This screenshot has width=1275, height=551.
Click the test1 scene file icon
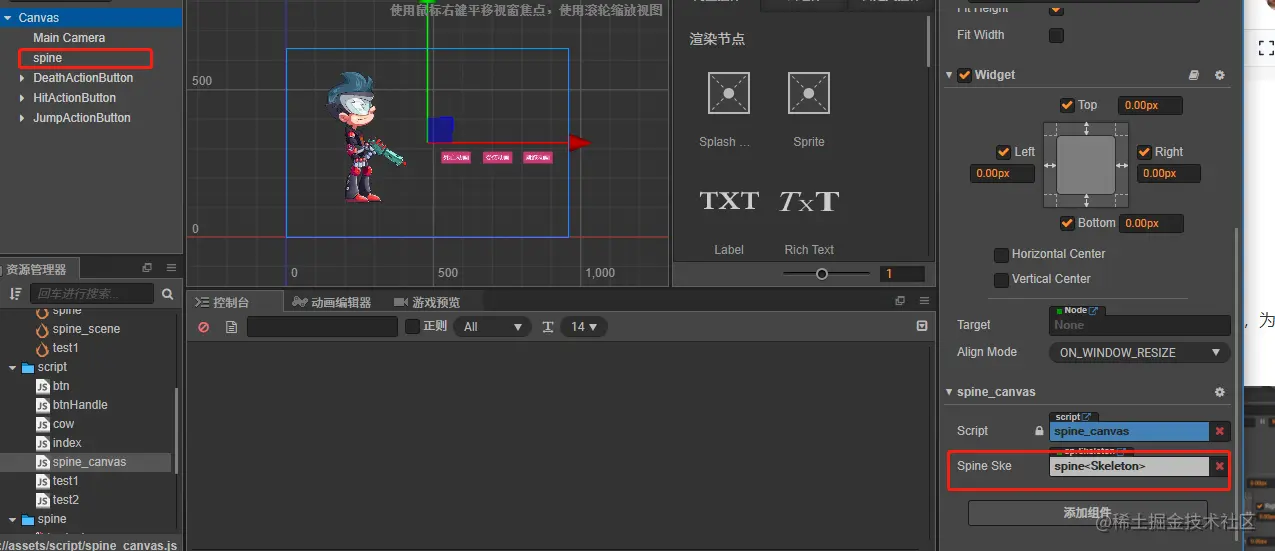42,348
